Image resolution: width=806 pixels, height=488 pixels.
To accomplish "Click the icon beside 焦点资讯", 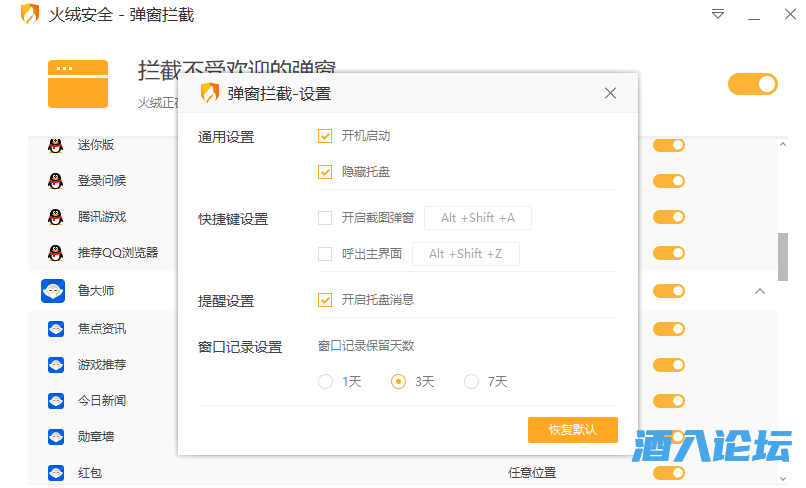I will click(x=55, y=328).
